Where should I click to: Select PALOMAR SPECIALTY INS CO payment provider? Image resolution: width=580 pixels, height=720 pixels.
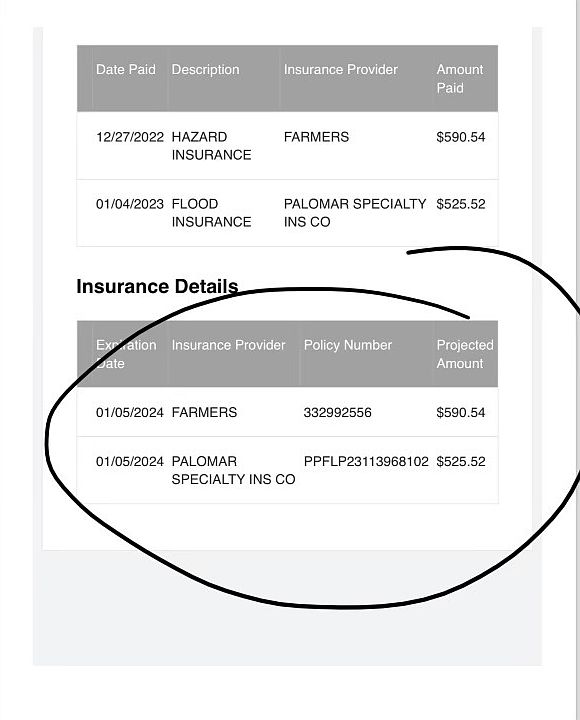click(355, 213)
